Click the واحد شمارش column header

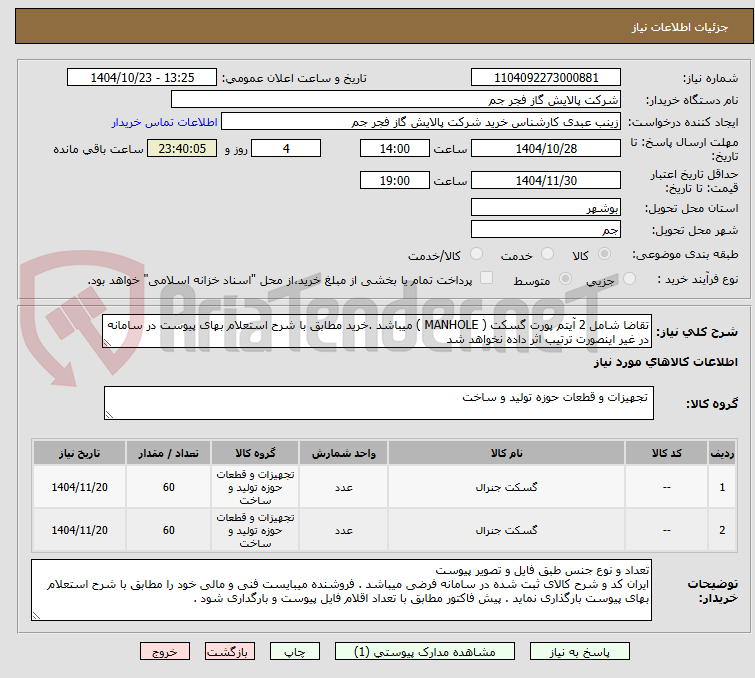click(x=344, y=453)
